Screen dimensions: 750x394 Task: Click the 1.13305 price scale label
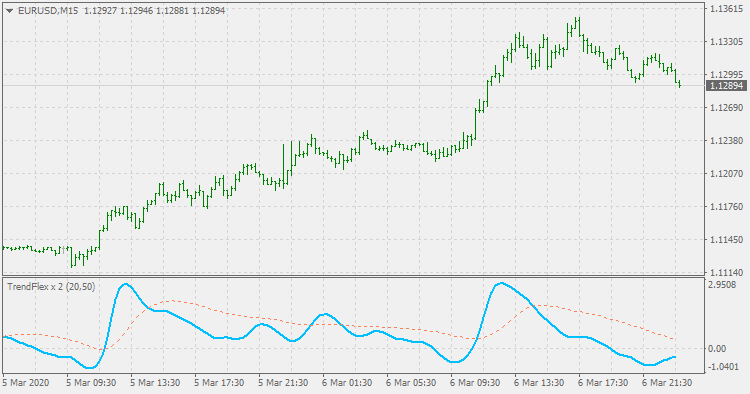point(727,42)
